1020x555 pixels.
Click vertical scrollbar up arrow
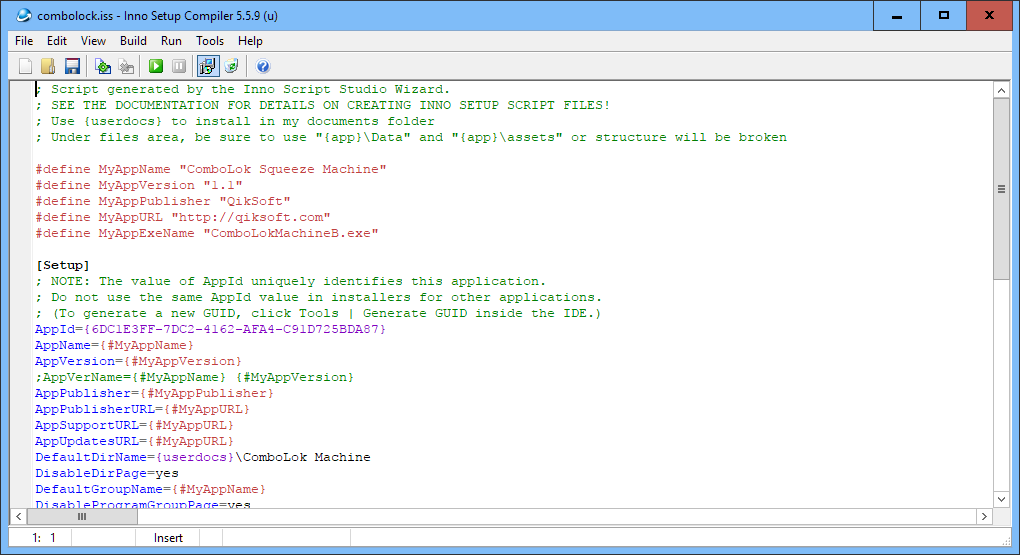(x=1001, y=91)
